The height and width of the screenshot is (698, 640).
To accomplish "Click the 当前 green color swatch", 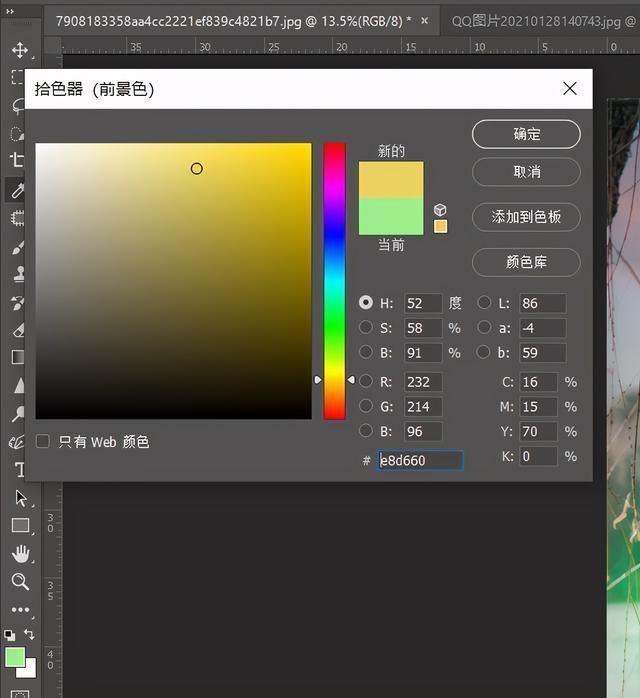I will tap(391, 216).
